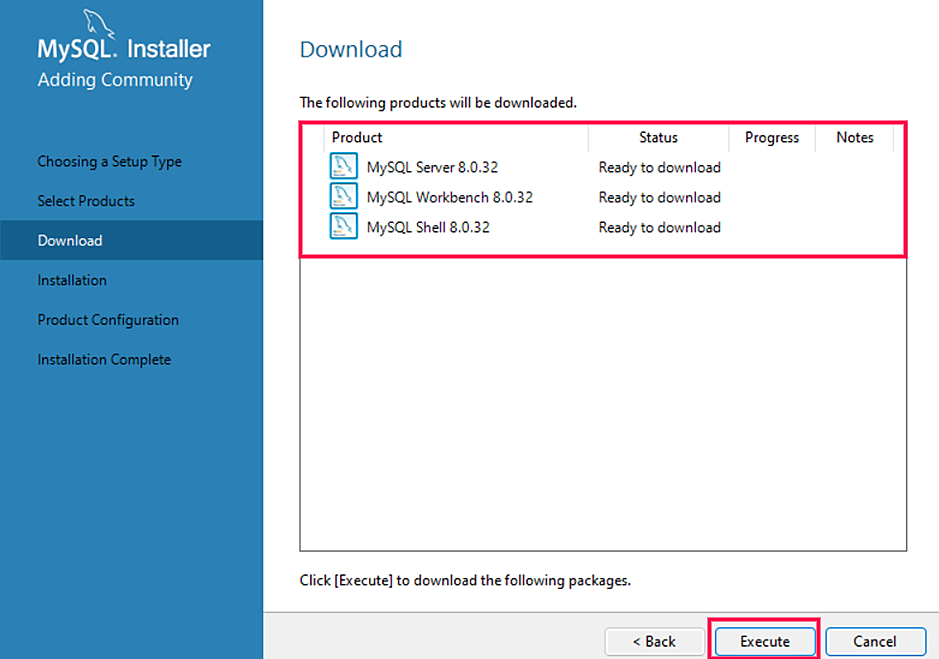This screenshot has width=939, height=659.
Task: Select the MySQL Server 8.0.32 row
Action: (x=603, y=167)
